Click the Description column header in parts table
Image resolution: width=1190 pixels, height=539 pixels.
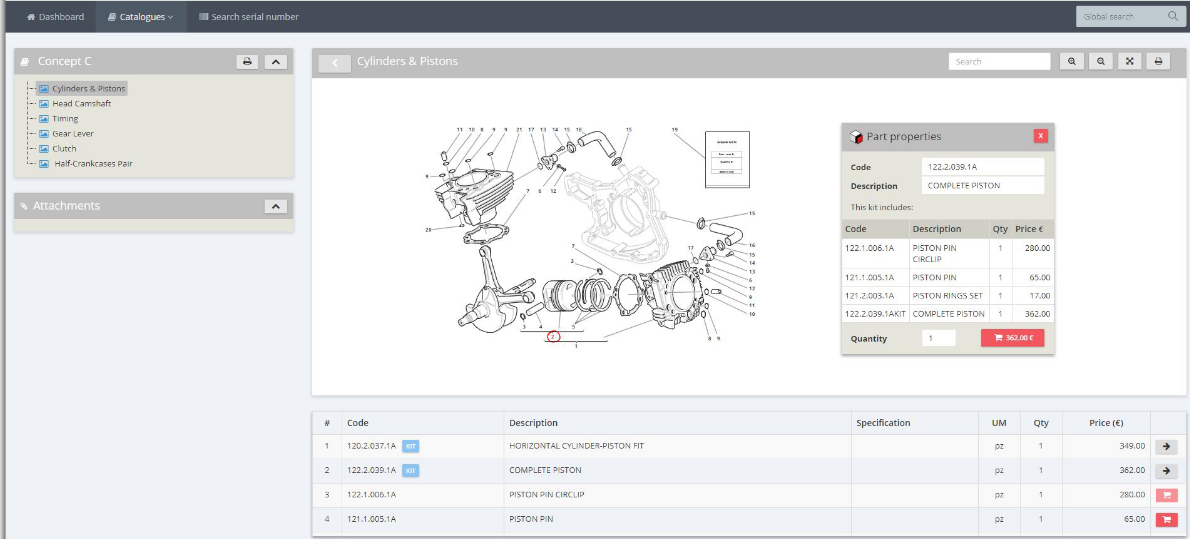(x=533, y=423)
